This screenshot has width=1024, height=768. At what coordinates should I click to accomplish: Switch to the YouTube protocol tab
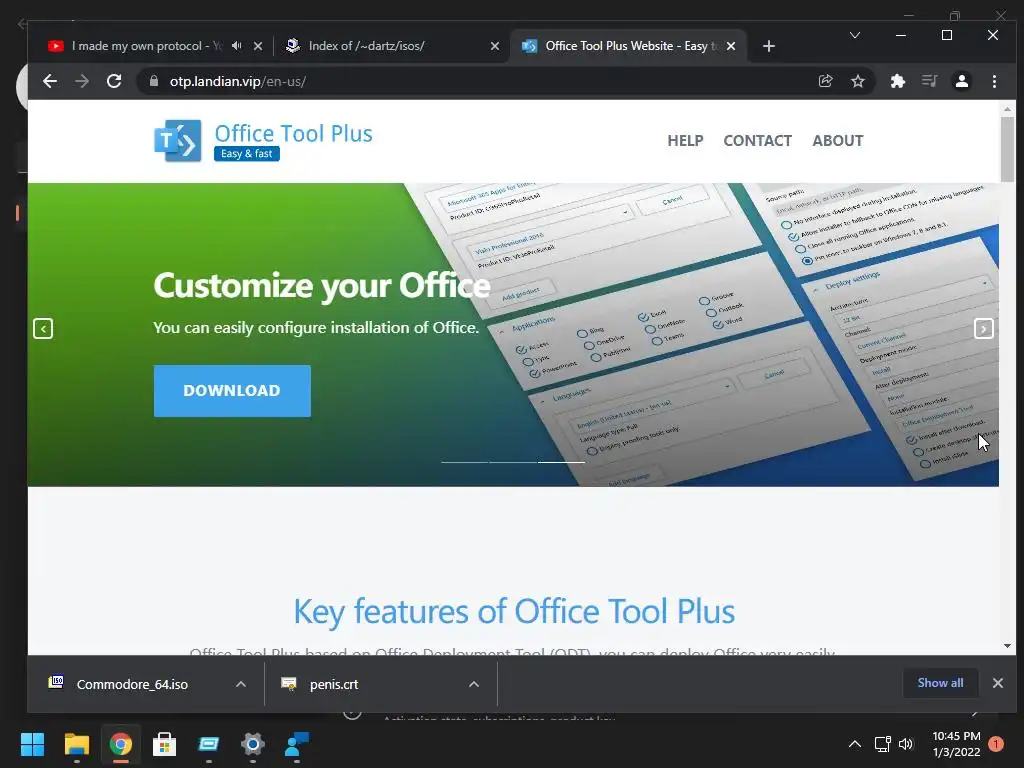[144, 46]
